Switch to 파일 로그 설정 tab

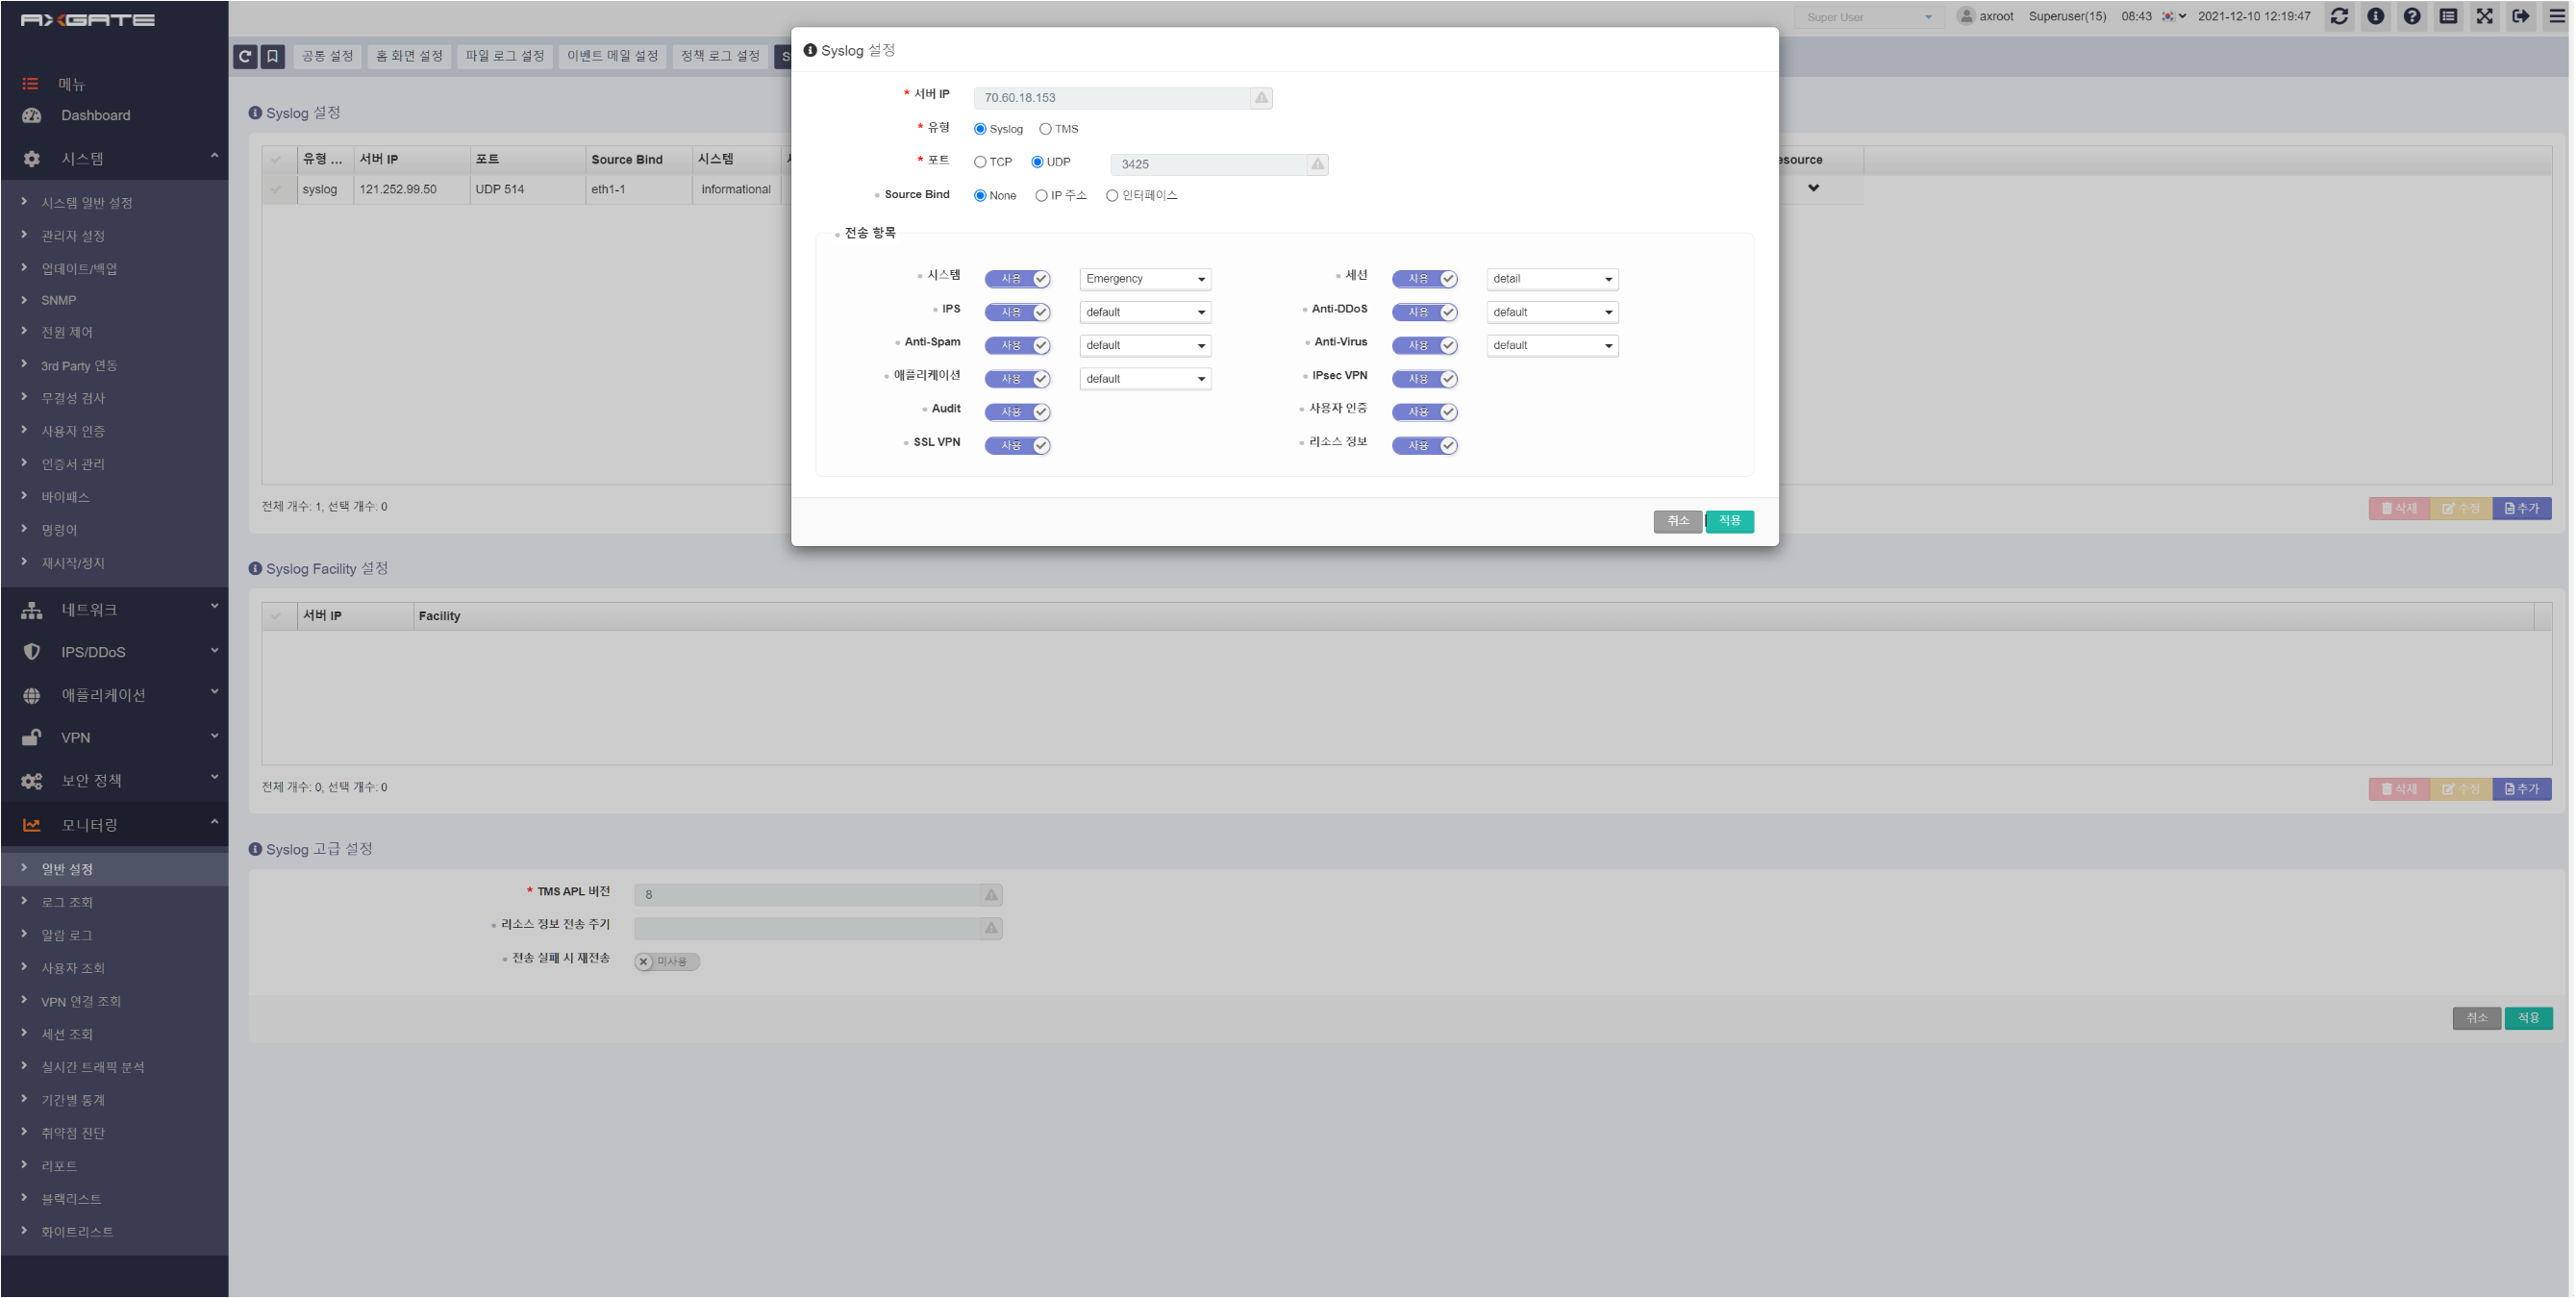(x=505, y=56)
